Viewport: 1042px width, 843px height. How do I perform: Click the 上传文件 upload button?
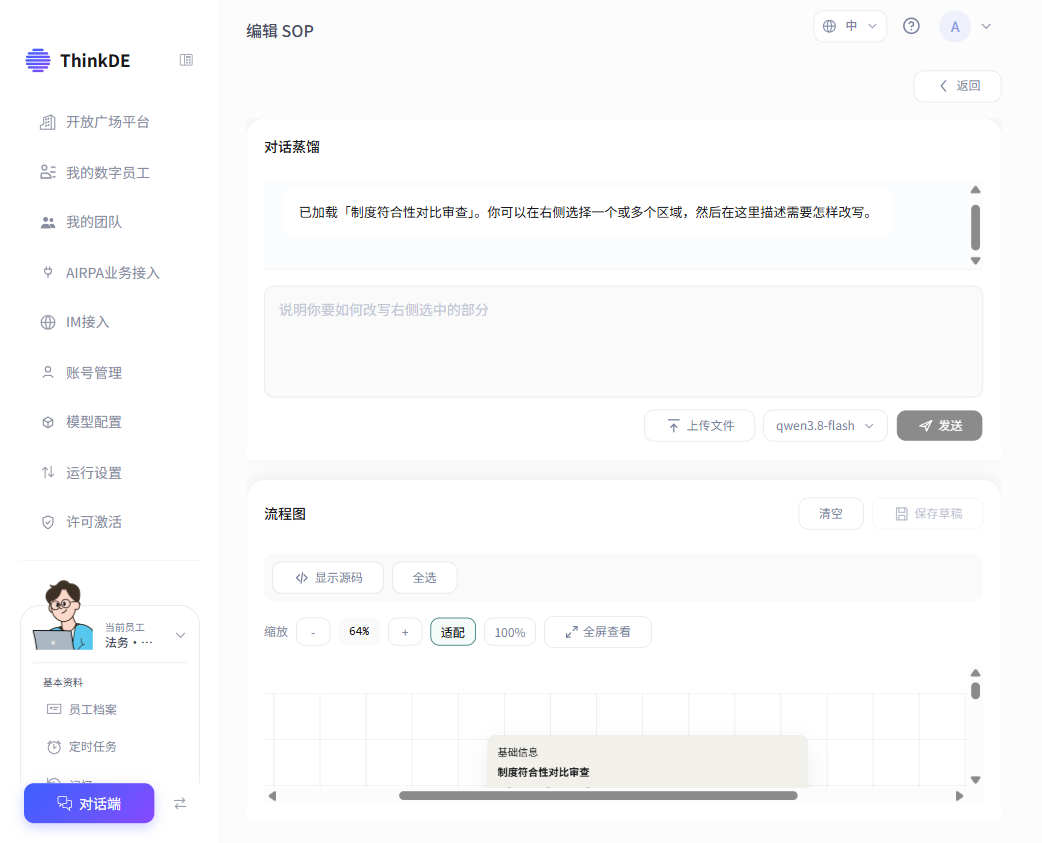[699, 426]
